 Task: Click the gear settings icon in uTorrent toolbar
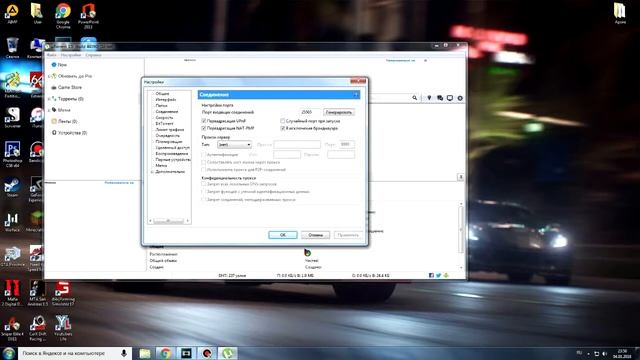pos(460,98)
